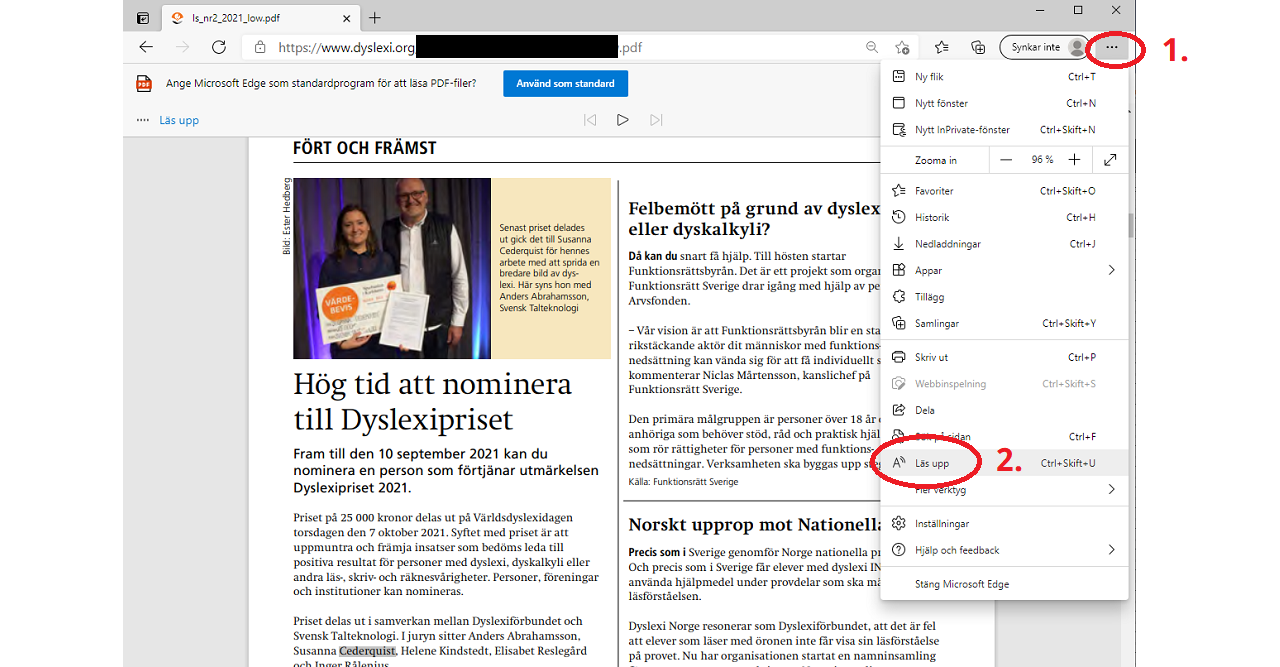
Task: Click the Använd som standard button
Action: click(x=565, y=83)
